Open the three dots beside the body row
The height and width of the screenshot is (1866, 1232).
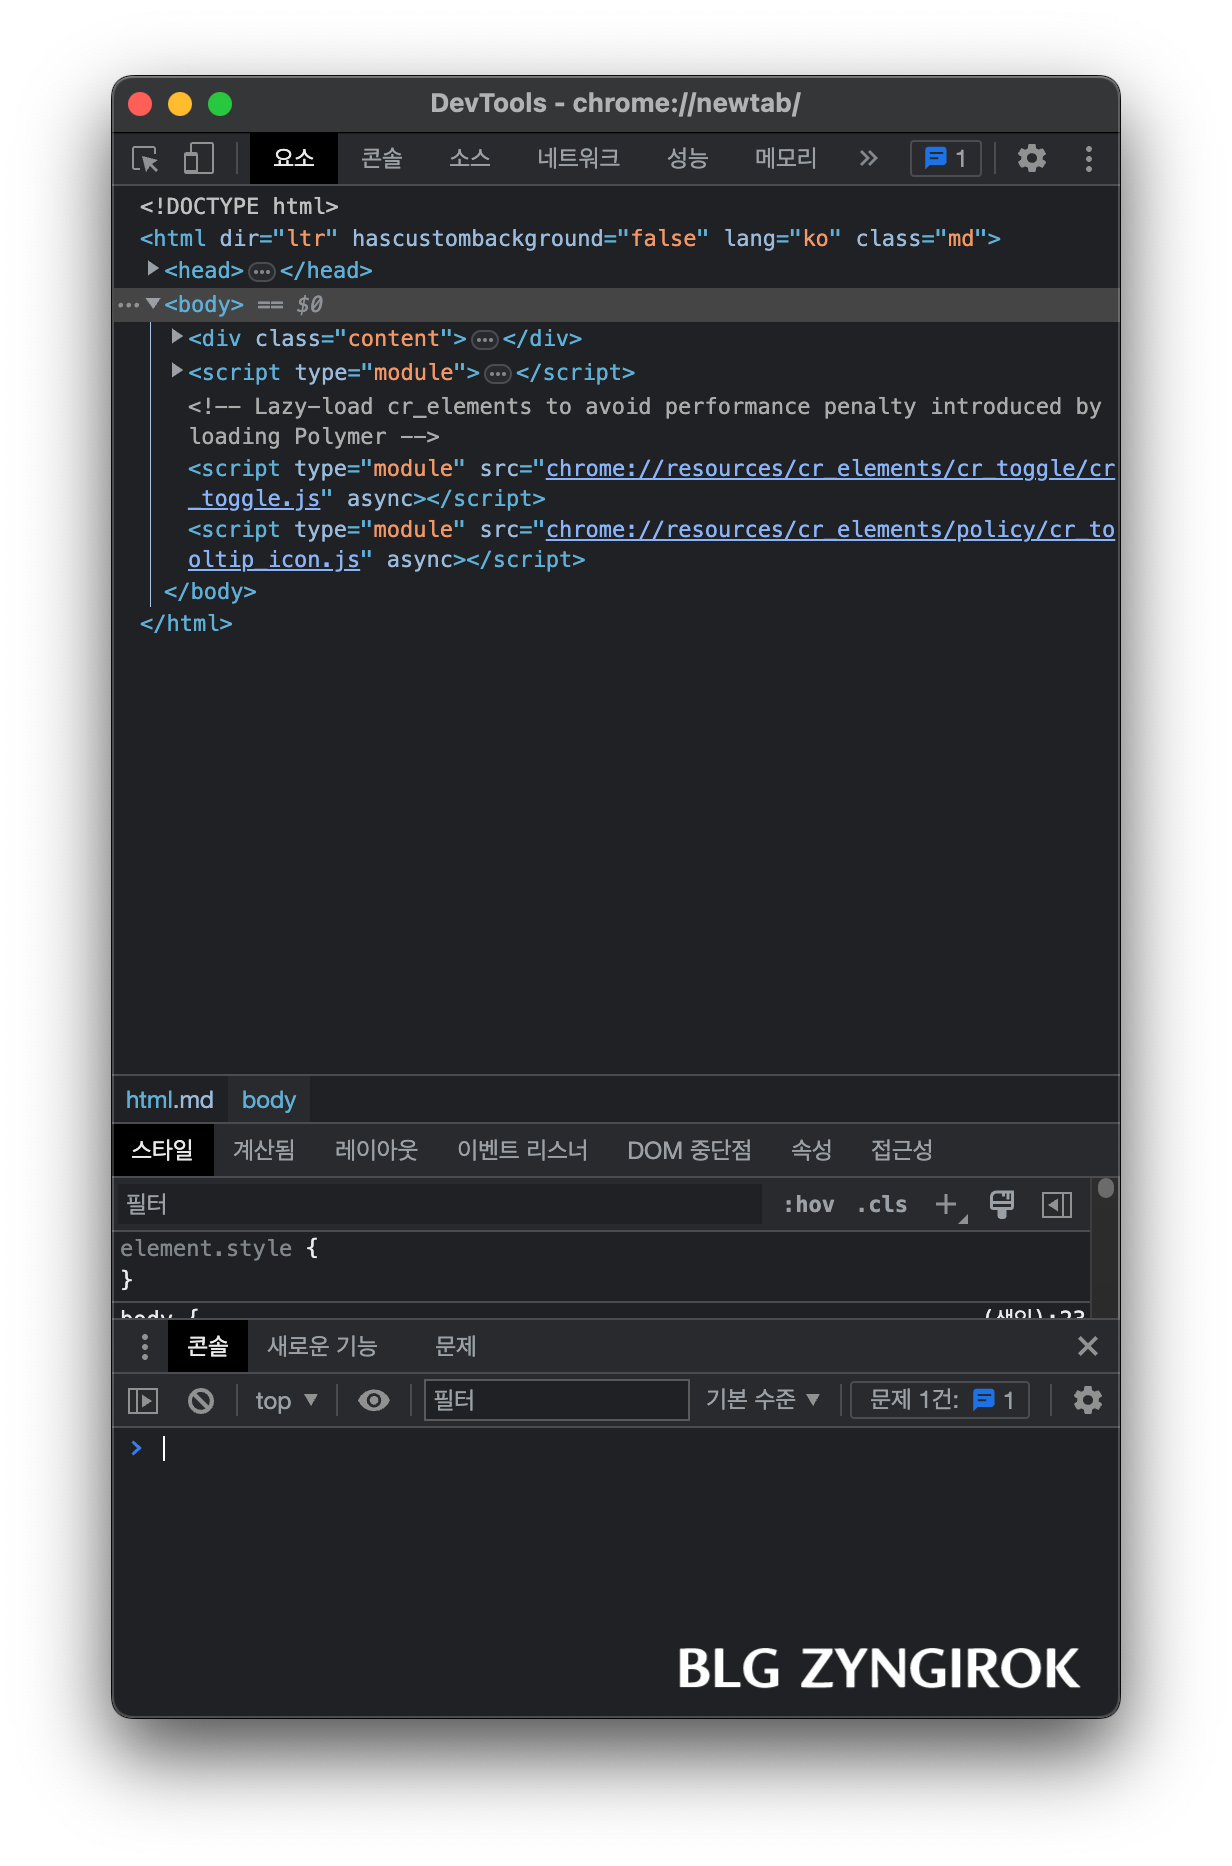click(x=128, y=305)
